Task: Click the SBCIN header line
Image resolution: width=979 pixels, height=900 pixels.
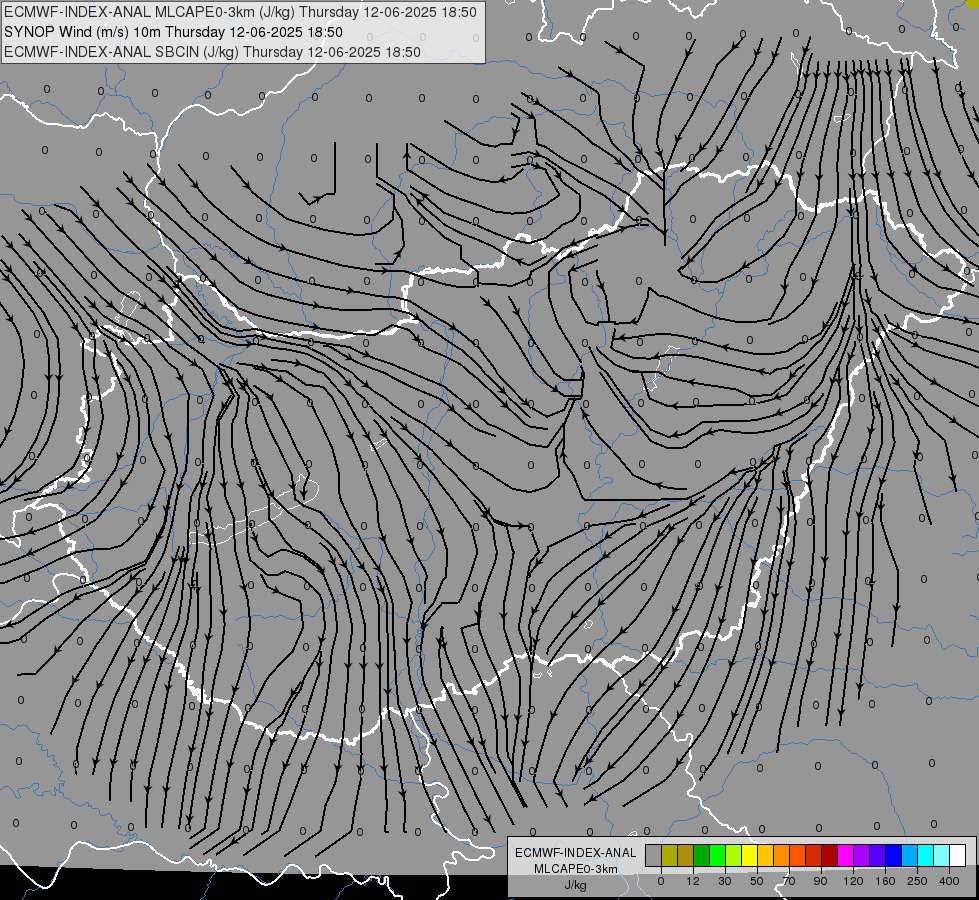Action: point(212,52)
